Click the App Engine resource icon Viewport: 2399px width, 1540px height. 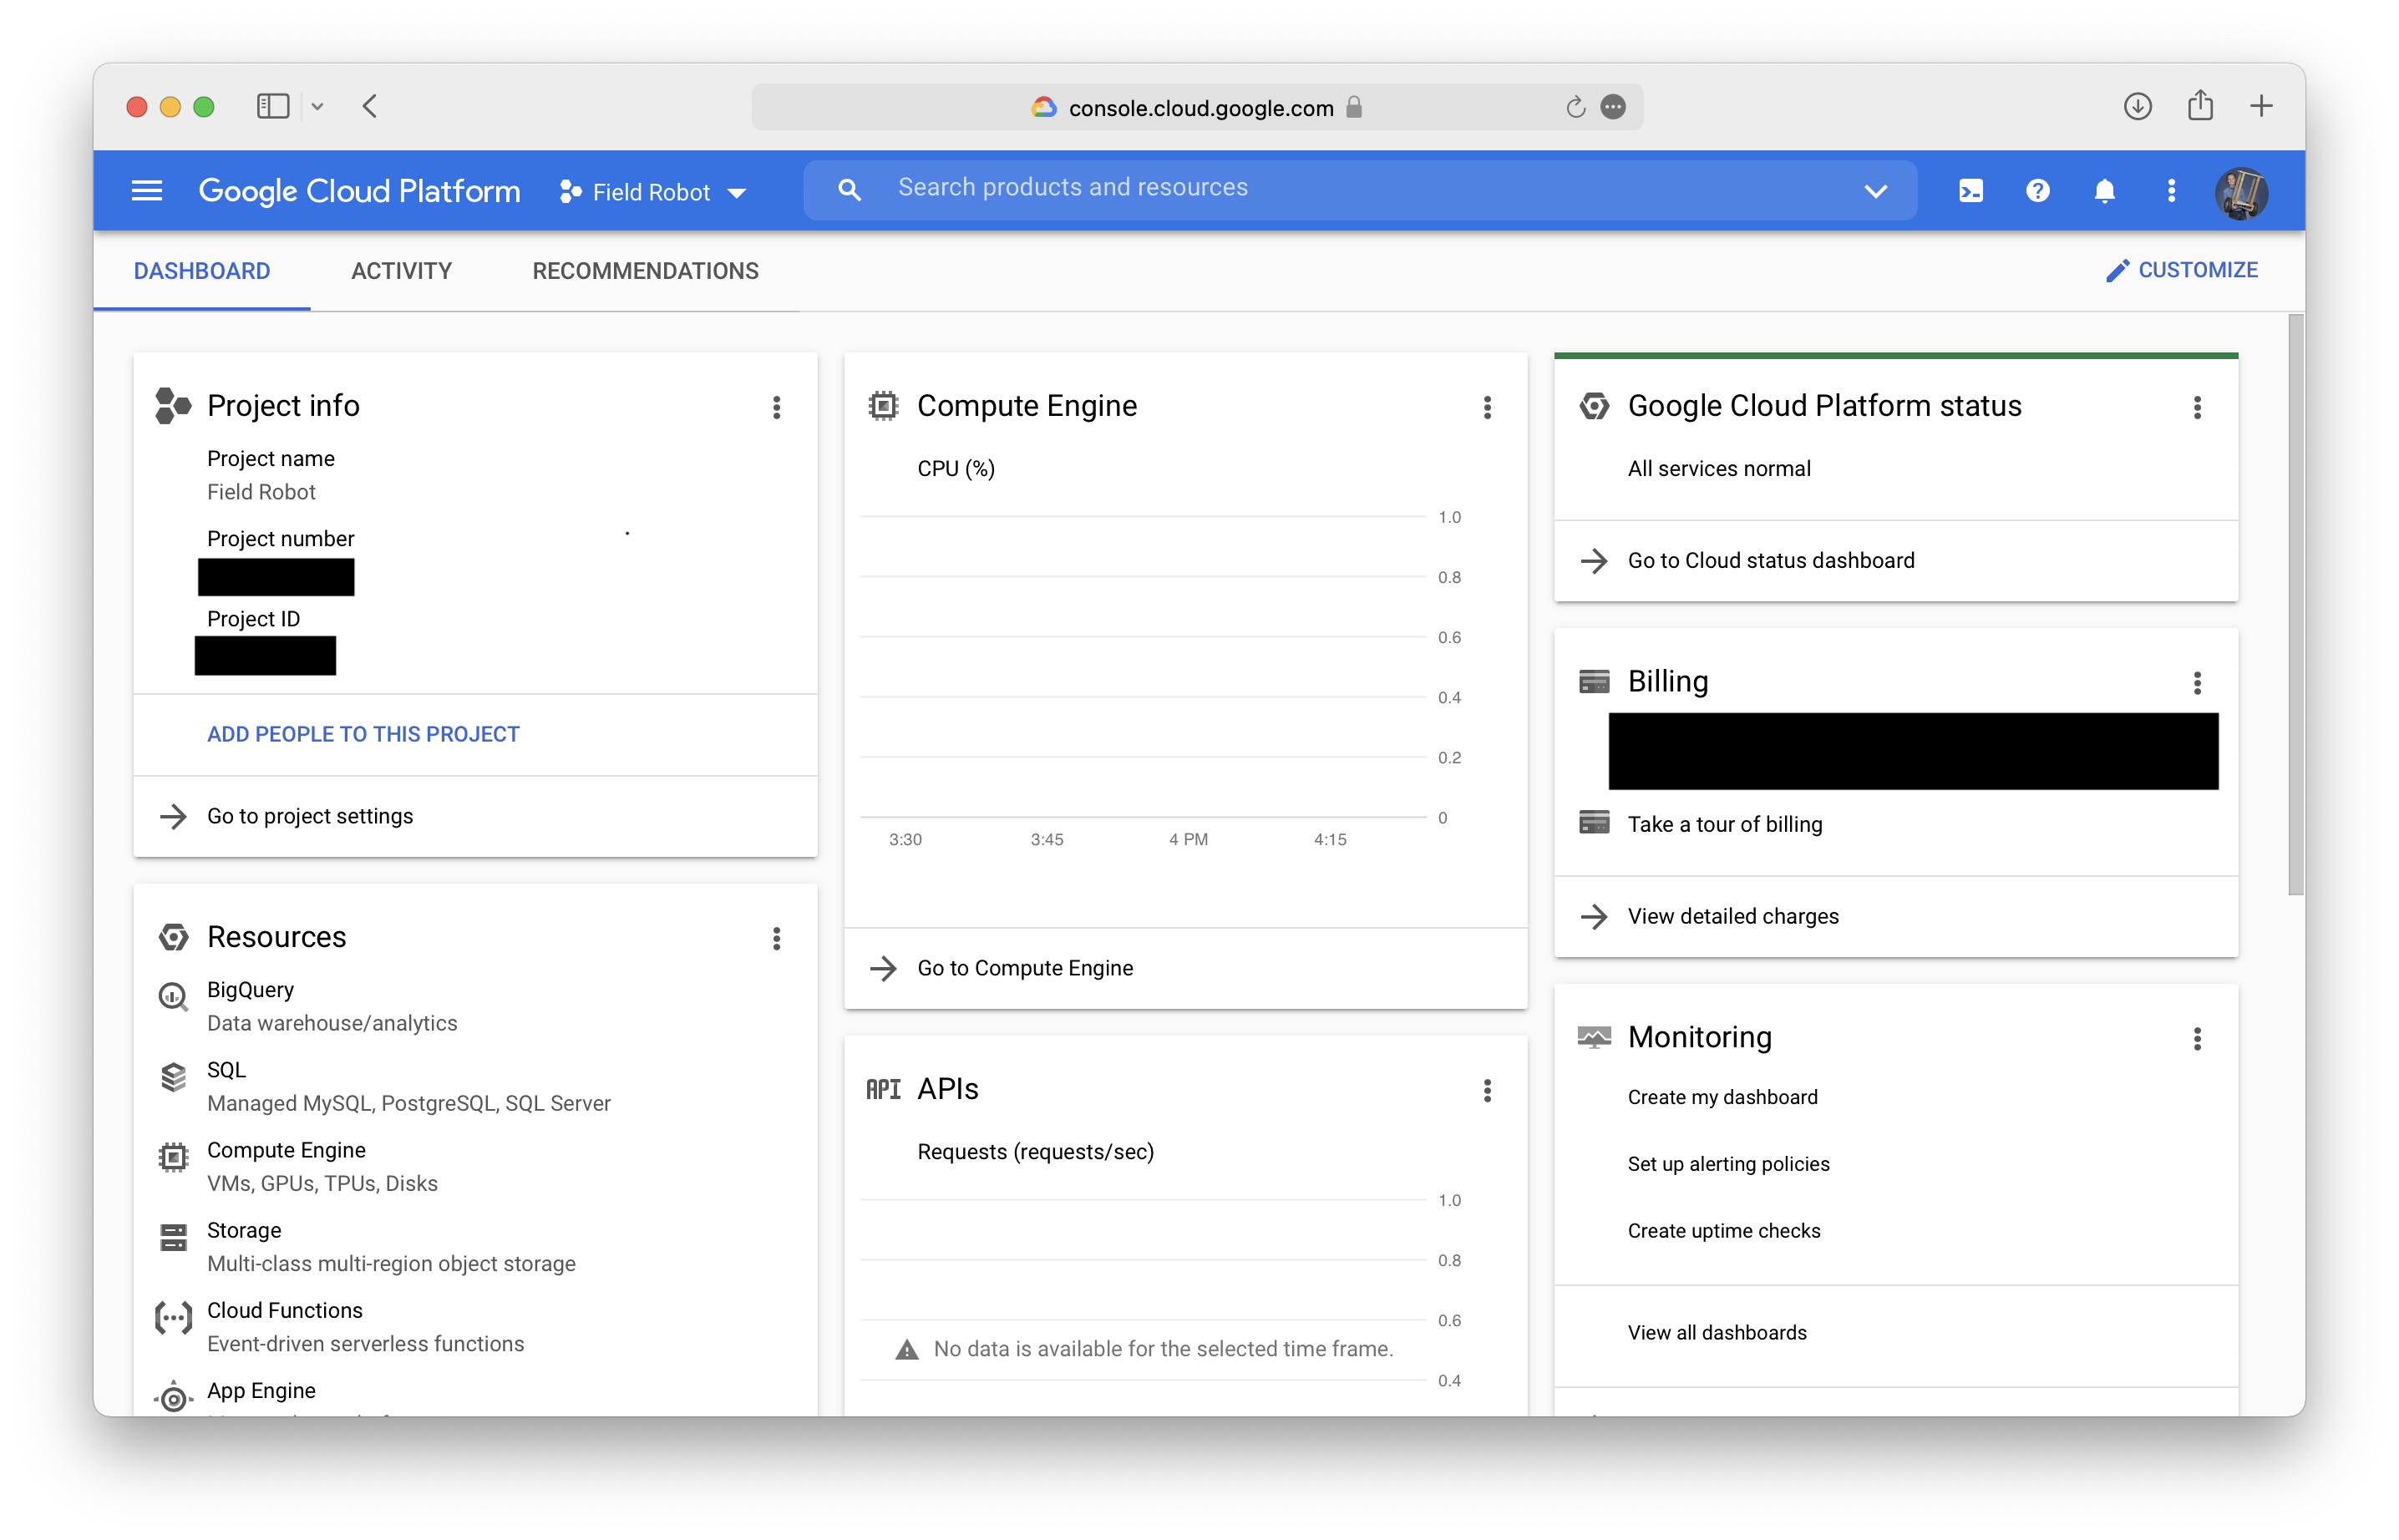pyautogui.click(x=173, y=1398)
